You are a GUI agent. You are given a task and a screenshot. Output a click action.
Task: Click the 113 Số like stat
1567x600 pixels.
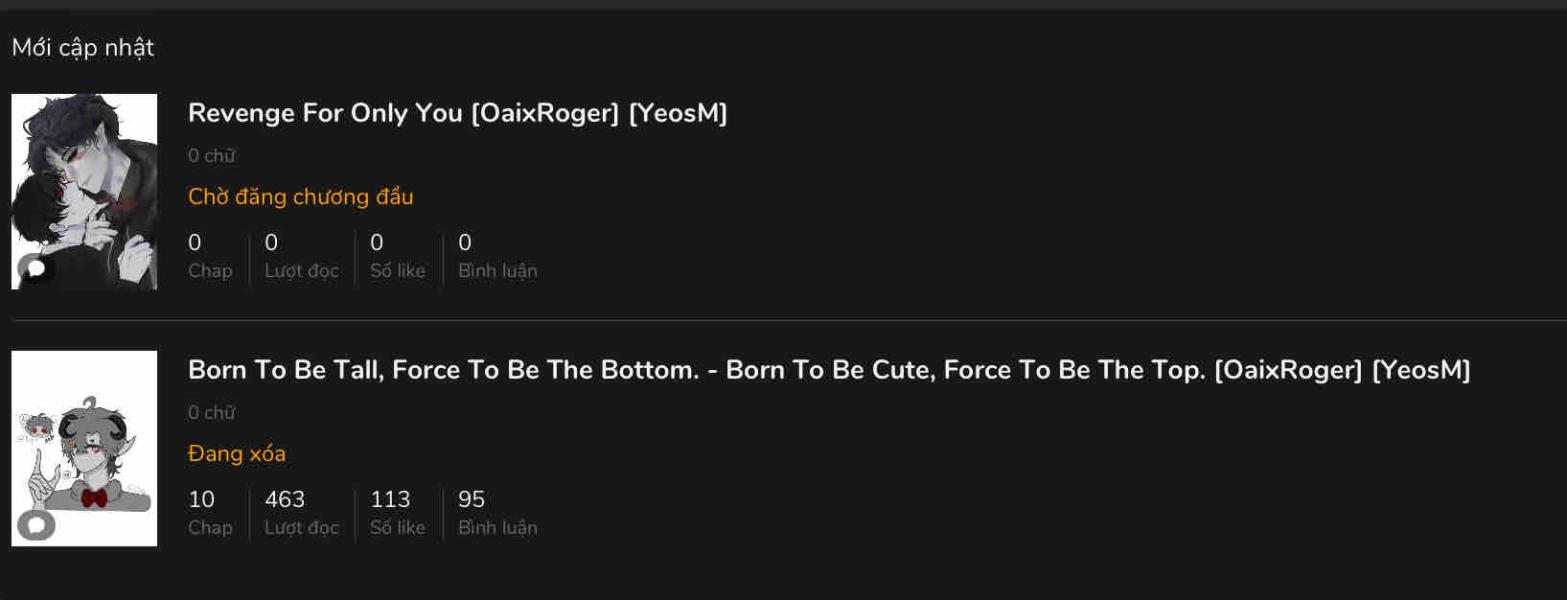[397, 512]
